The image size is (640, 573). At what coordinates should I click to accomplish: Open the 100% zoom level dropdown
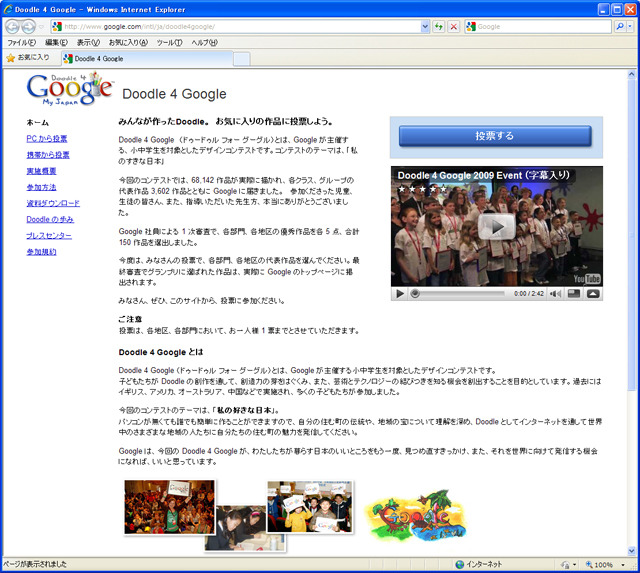[x=623, y=565]
